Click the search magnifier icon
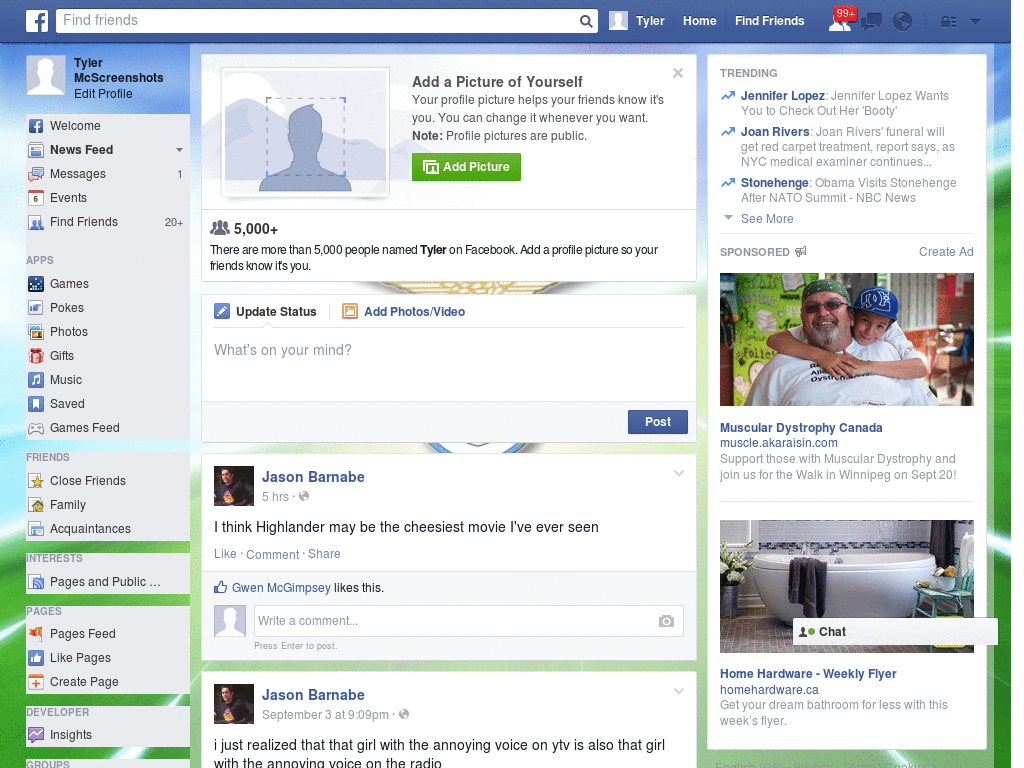 coord(586,21)
